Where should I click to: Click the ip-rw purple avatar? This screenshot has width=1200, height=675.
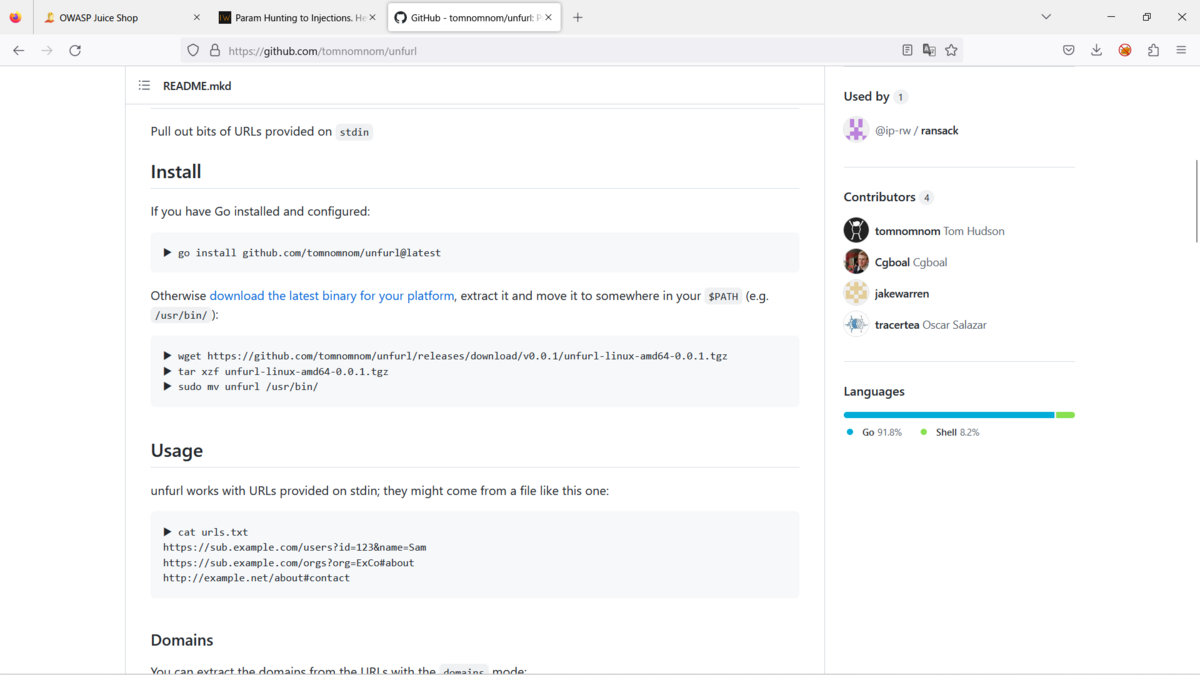[x=856, y=130]
